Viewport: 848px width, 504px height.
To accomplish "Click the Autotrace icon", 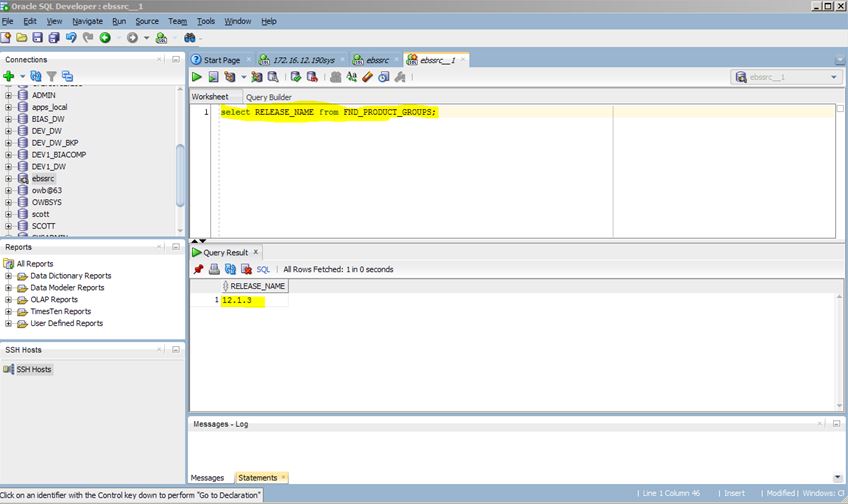I will 257,77.
